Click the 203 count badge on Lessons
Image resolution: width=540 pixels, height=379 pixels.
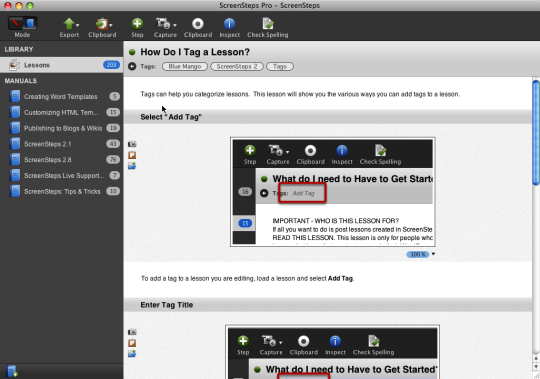pos(111,65)
